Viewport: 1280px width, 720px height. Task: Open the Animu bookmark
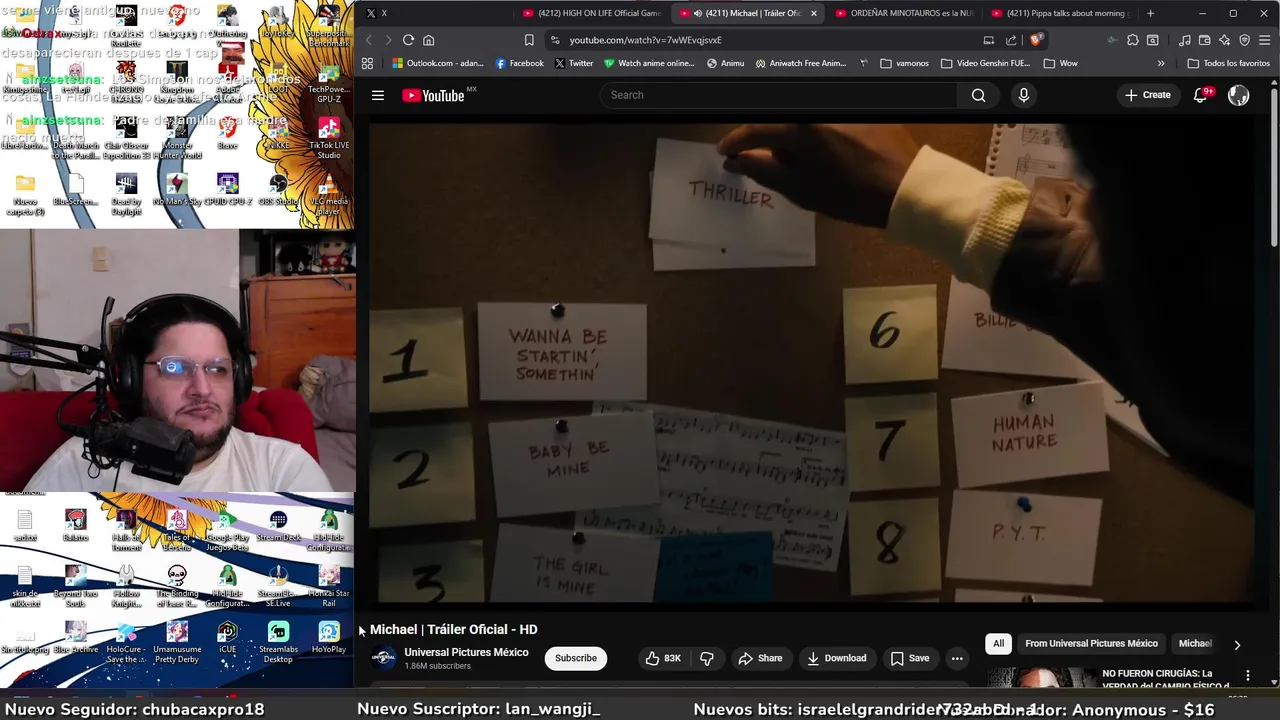725,63
